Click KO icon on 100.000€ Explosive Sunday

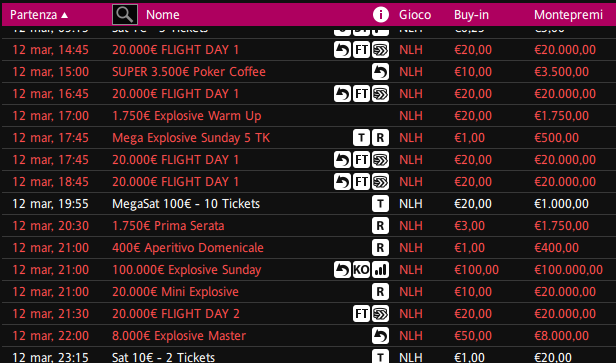(x=361, y=270)
